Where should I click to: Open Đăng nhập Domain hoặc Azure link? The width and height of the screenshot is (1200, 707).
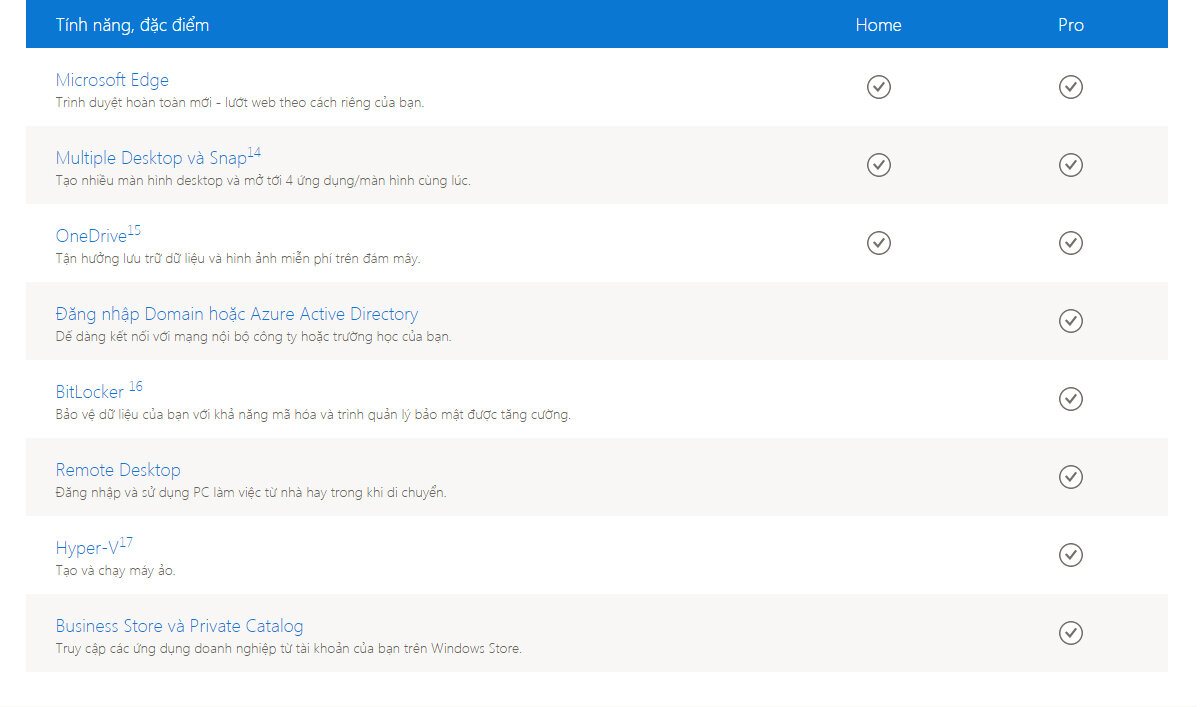(x=236, y=314)
